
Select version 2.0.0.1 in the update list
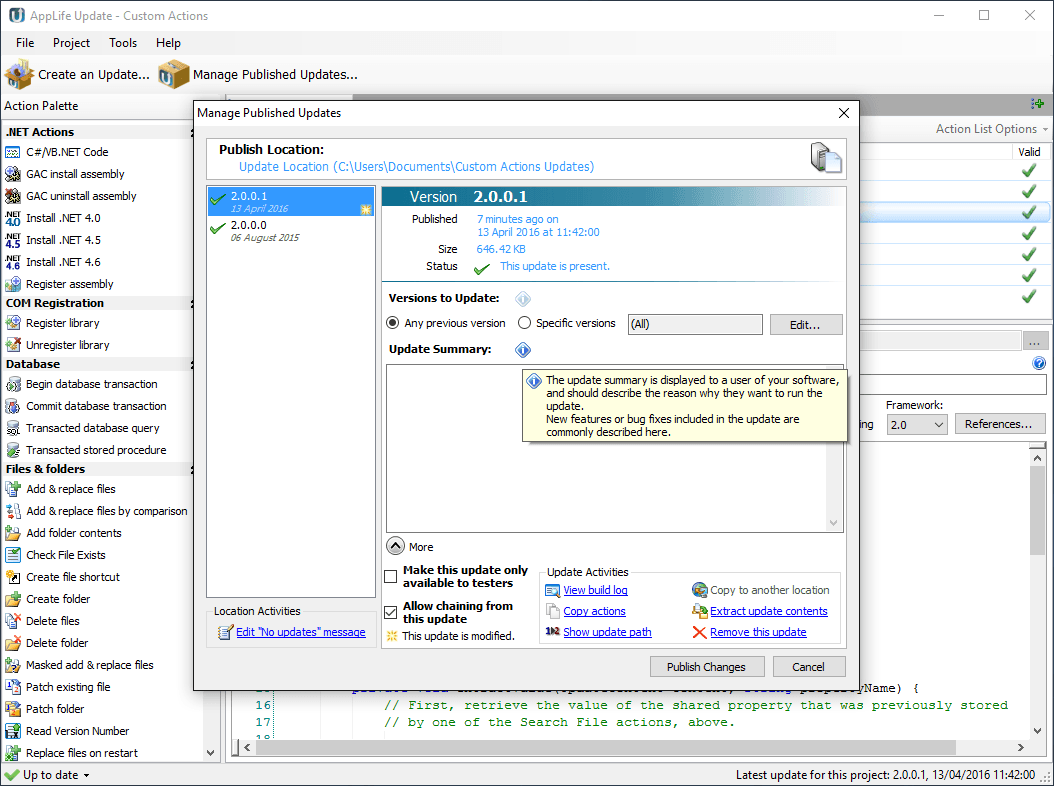point(290,202)
